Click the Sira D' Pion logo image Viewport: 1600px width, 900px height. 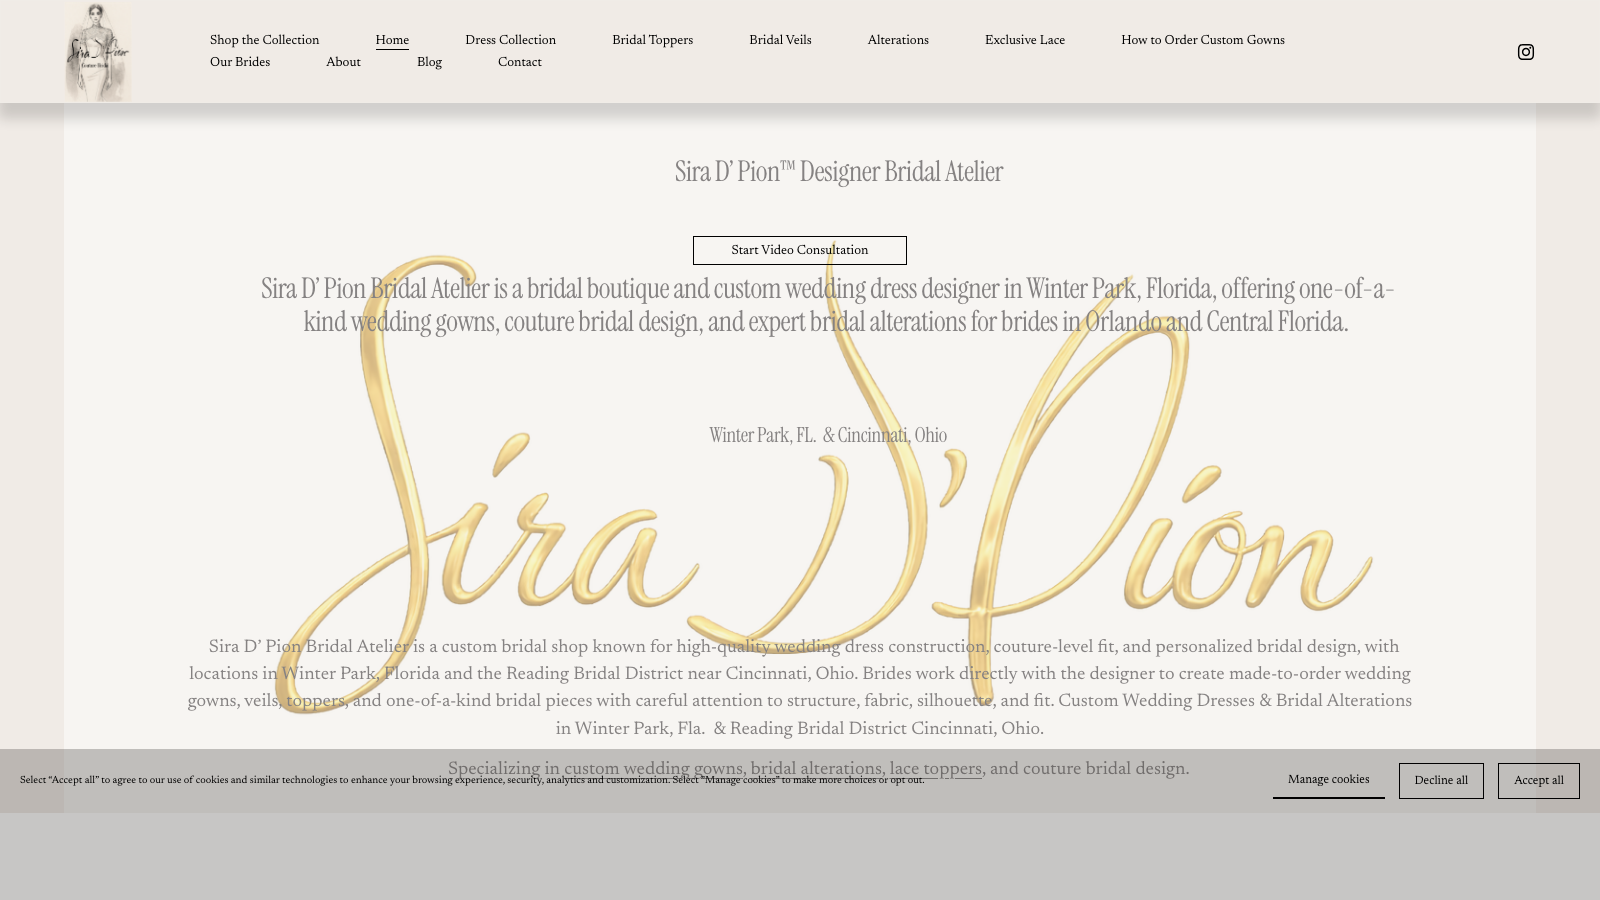98,51
